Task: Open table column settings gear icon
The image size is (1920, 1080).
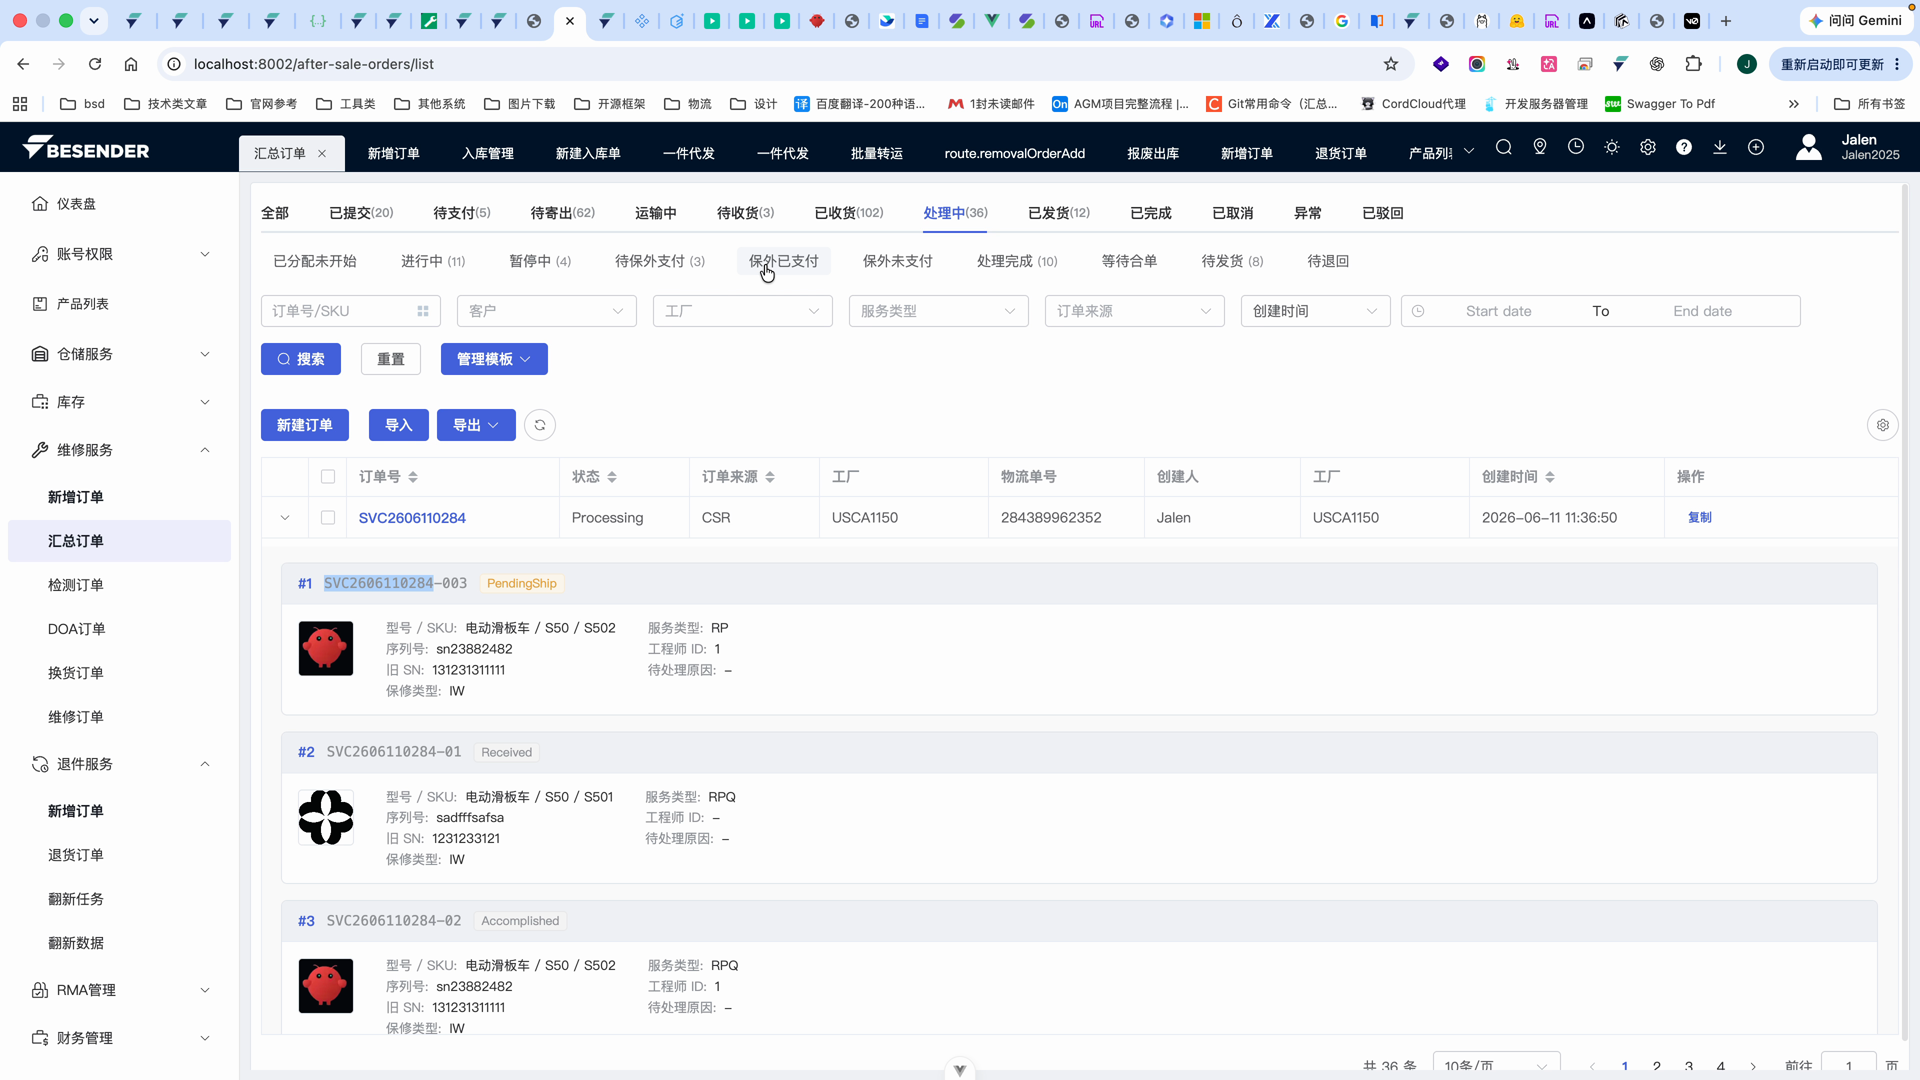Action: [1883, 425]
